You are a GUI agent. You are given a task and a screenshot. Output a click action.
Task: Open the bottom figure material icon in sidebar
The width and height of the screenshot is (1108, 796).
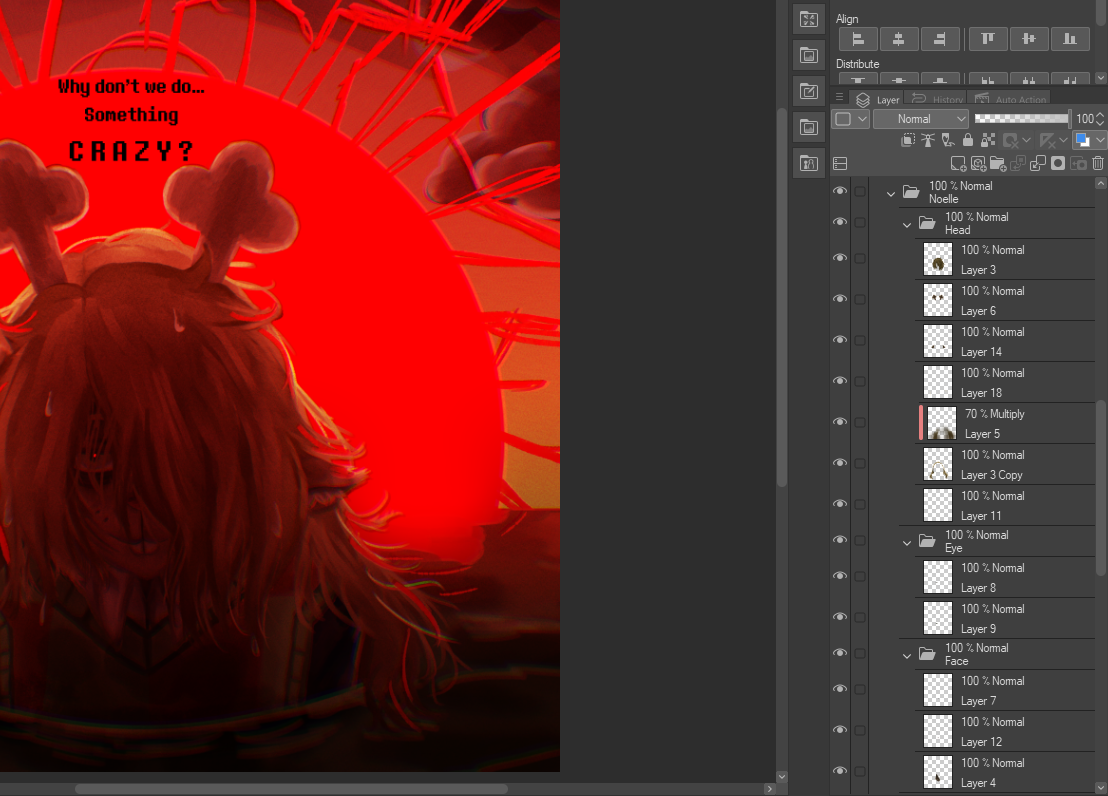tap(809, 163)
